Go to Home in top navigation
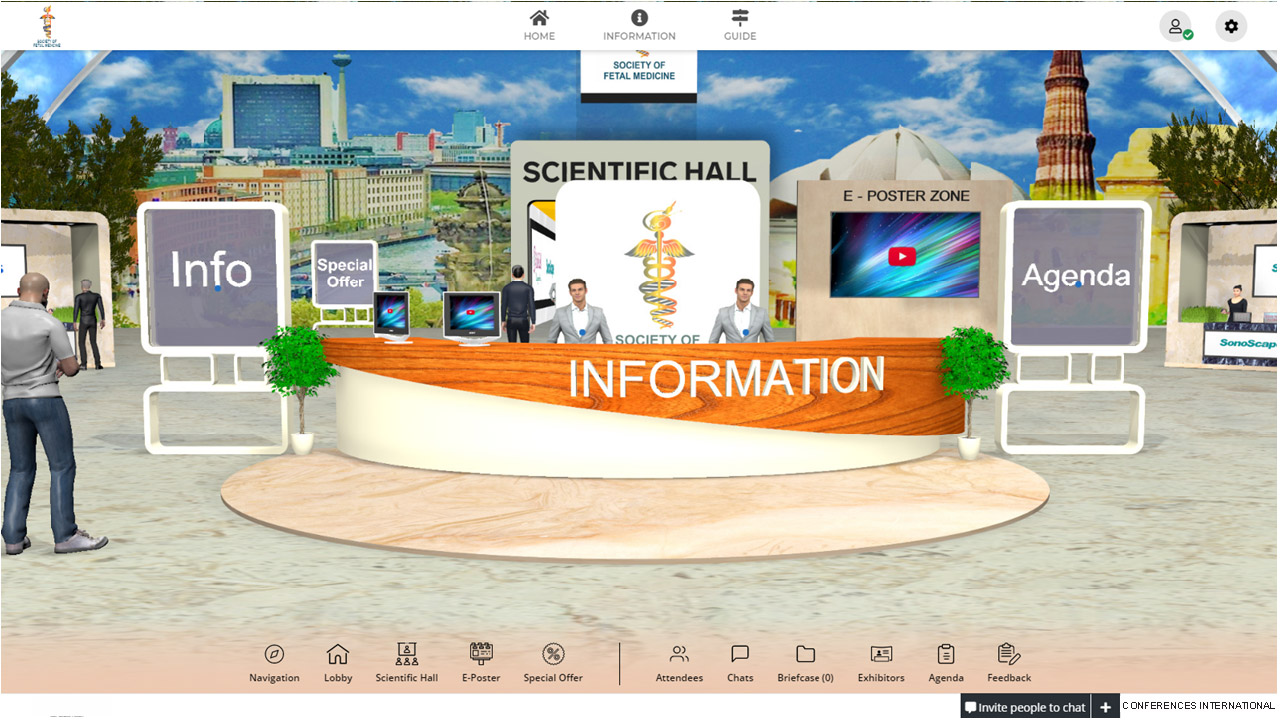Image resolution: width=1280 pixels, height=720 pixels. coord(539,26)
